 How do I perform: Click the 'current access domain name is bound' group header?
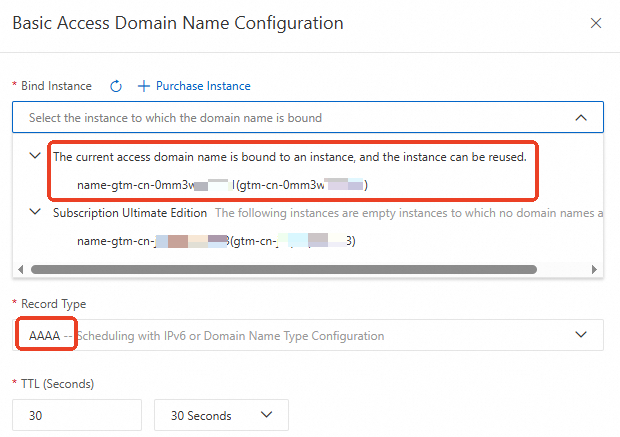pyautogui.click(x=290, y=157)
